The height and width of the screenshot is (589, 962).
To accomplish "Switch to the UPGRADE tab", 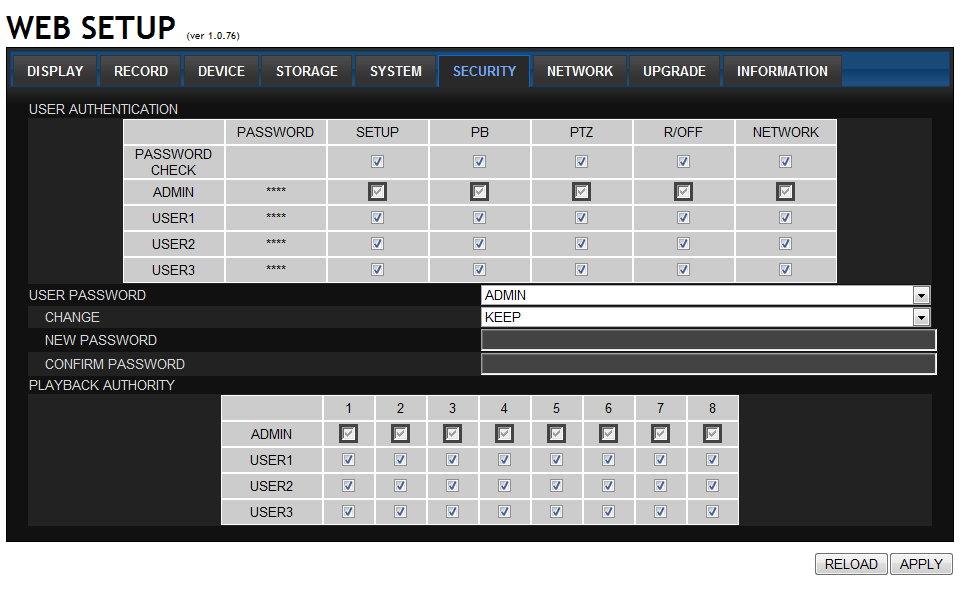I will [x=674, y=71].
